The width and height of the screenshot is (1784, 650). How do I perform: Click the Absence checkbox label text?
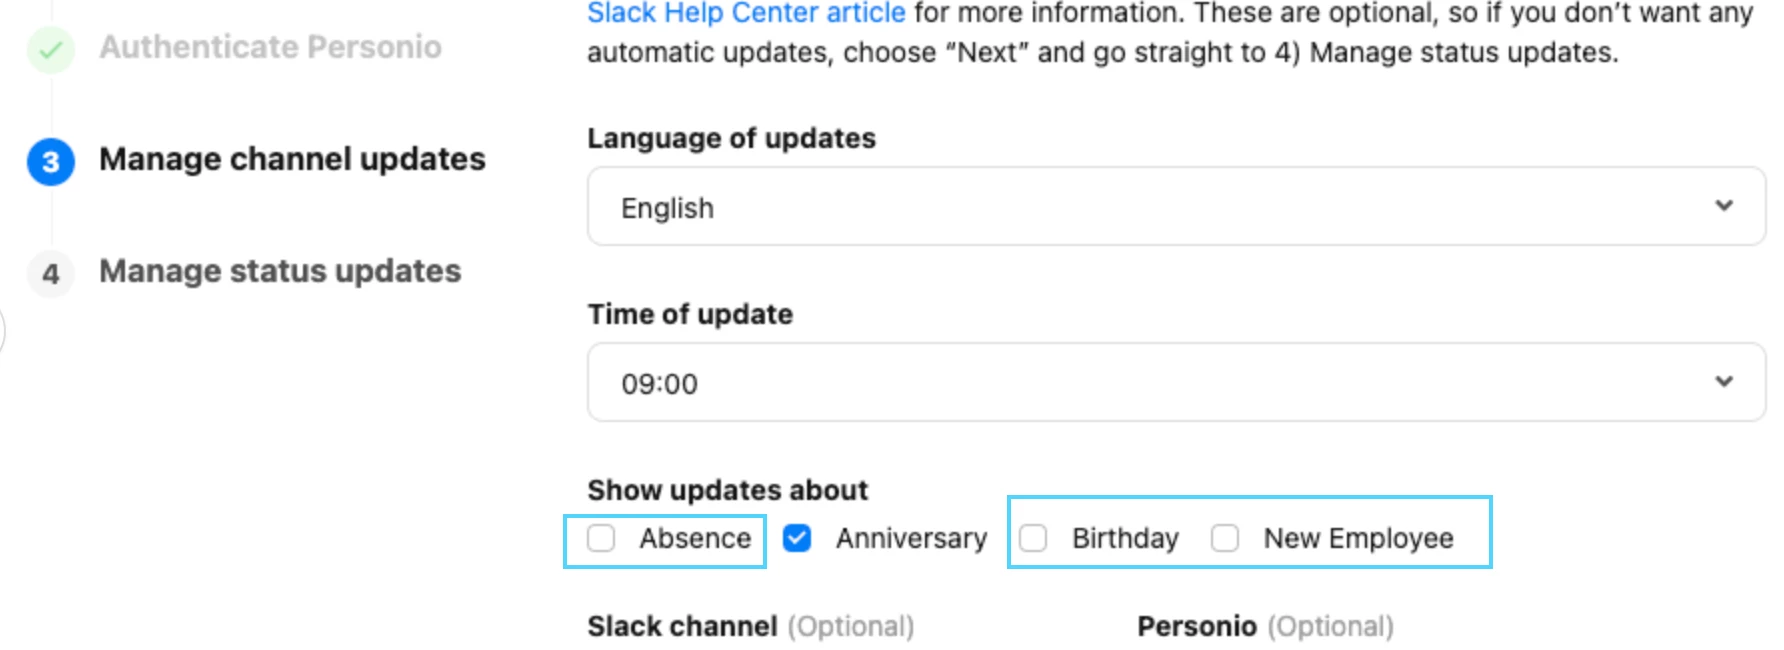[x=695, y=538]
